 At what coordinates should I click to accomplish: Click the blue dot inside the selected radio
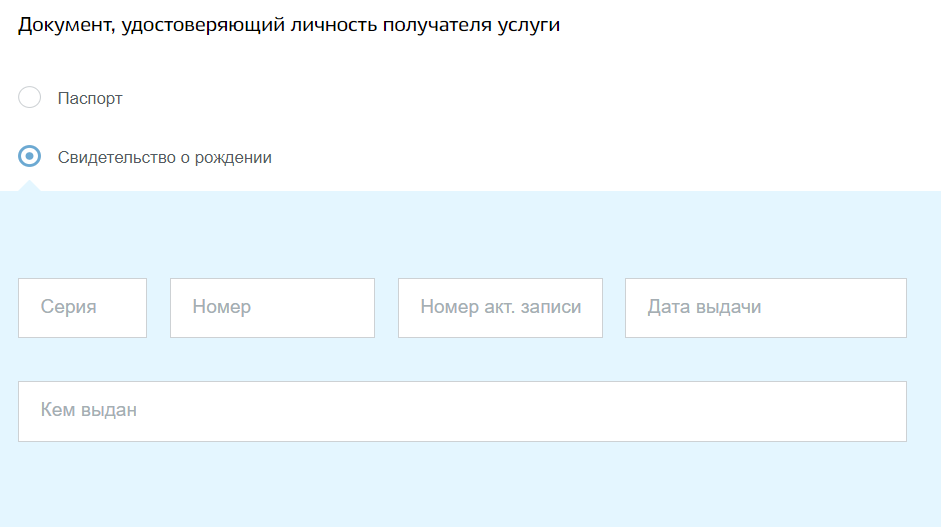29,156
